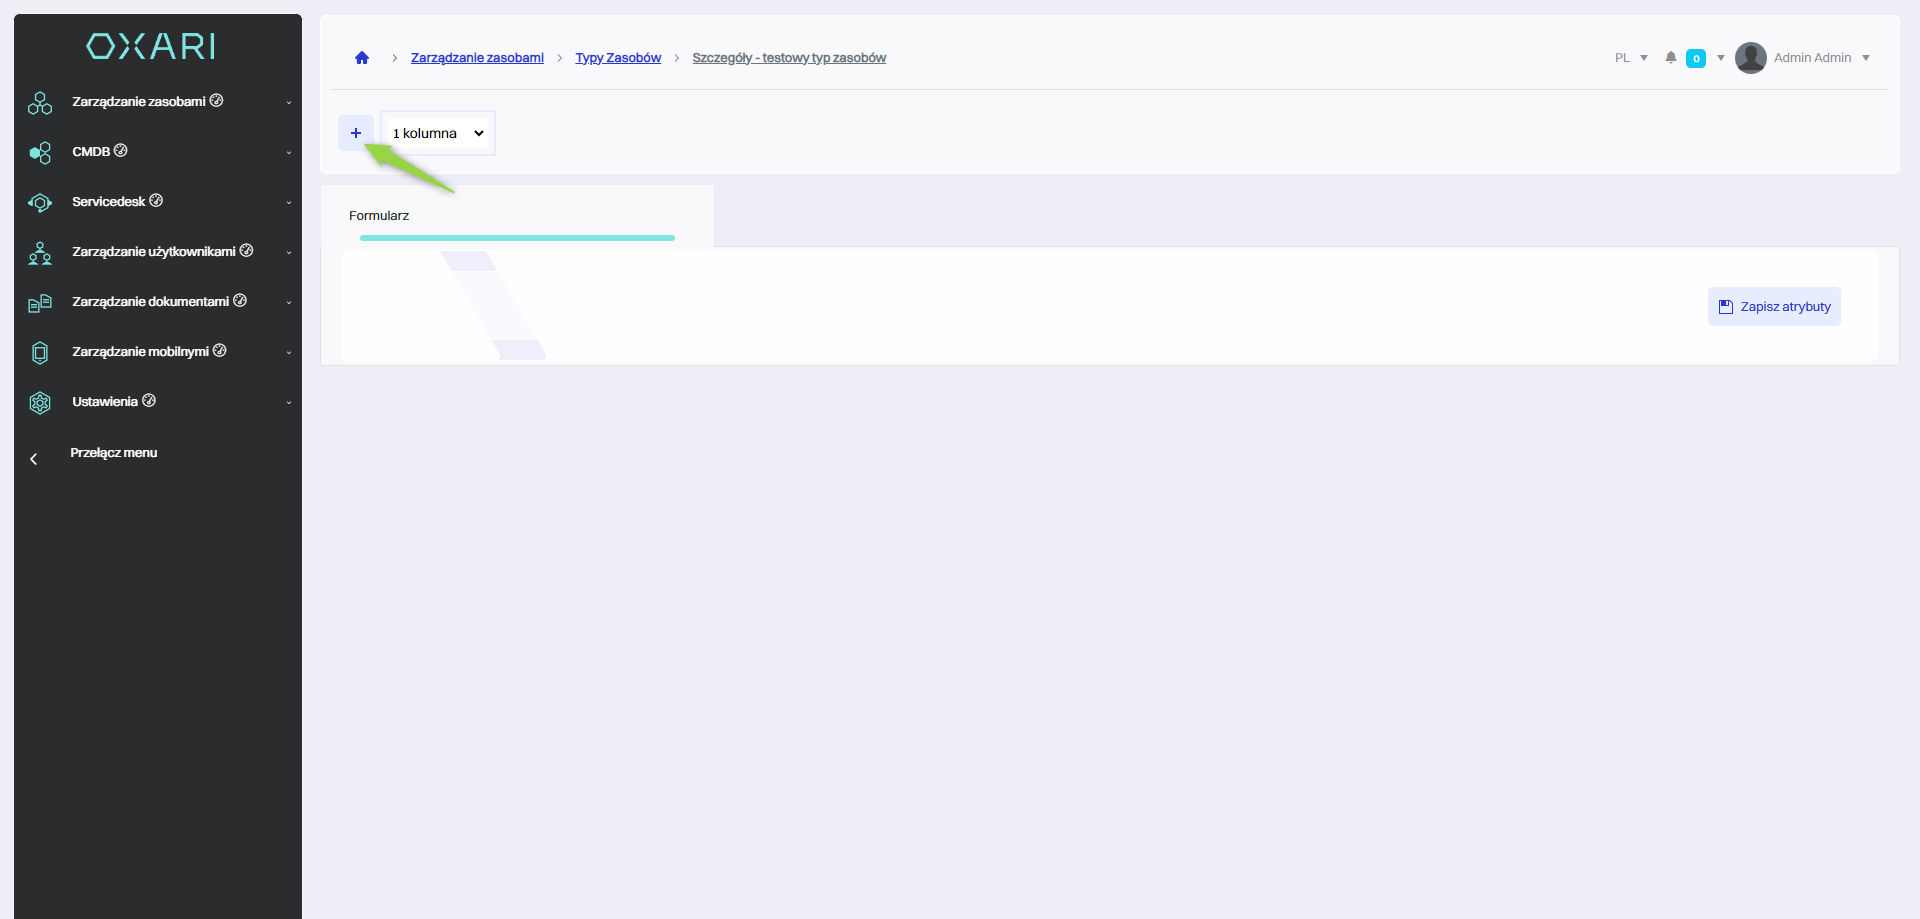Click the OXARI logo
Viewport: 1920px width, 919px height.
coord(151,46)
